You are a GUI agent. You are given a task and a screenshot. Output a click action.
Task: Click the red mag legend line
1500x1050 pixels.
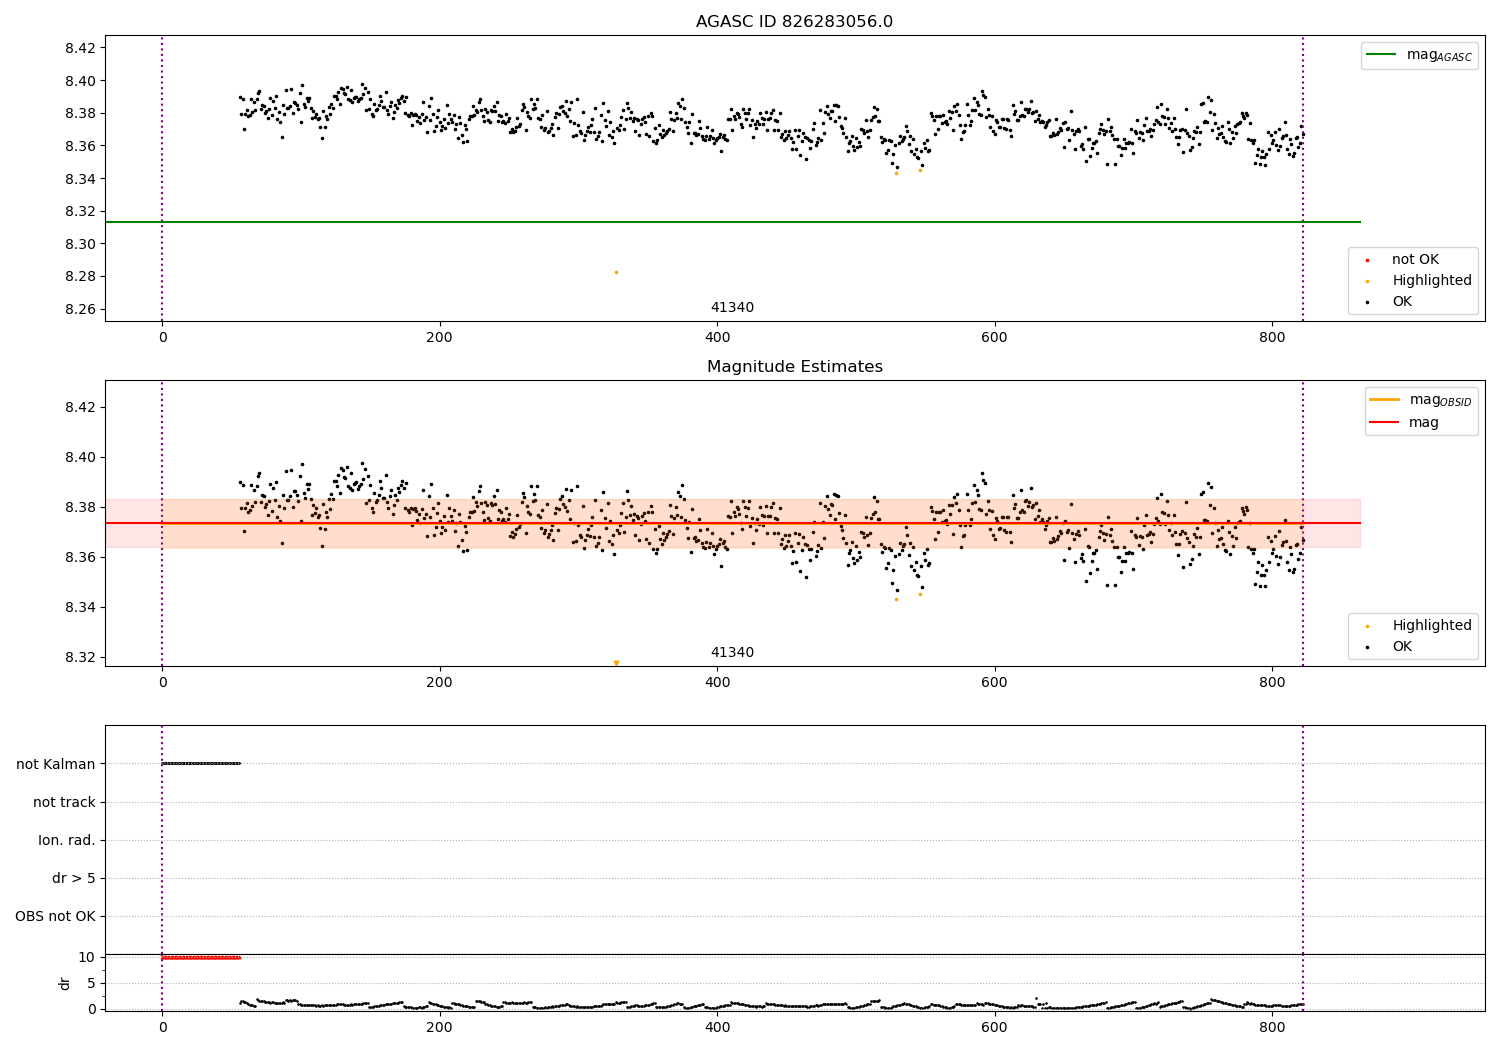[x=1385, y=423]
